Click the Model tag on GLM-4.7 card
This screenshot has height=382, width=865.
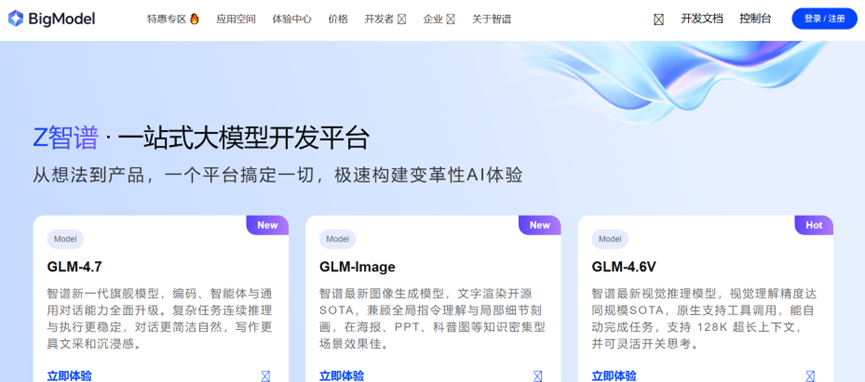[x=65, y=239]
